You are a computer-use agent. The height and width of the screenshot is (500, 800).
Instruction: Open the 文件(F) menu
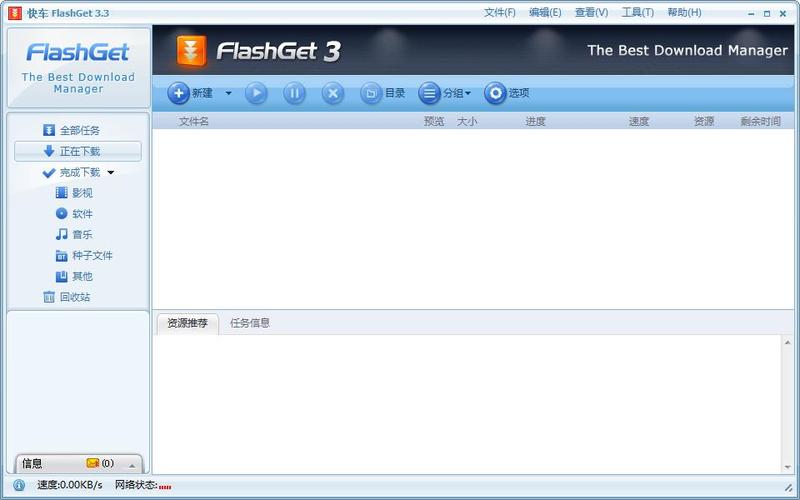click(499, 13)
